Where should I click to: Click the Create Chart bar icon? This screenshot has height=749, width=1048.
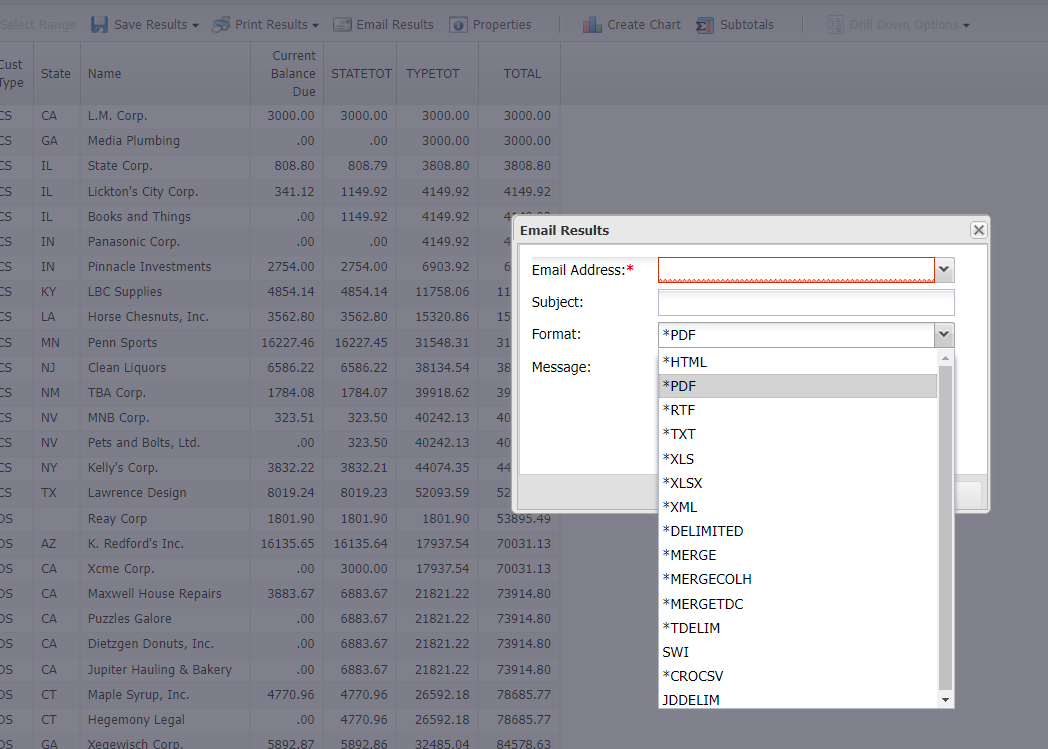(592, 25)
